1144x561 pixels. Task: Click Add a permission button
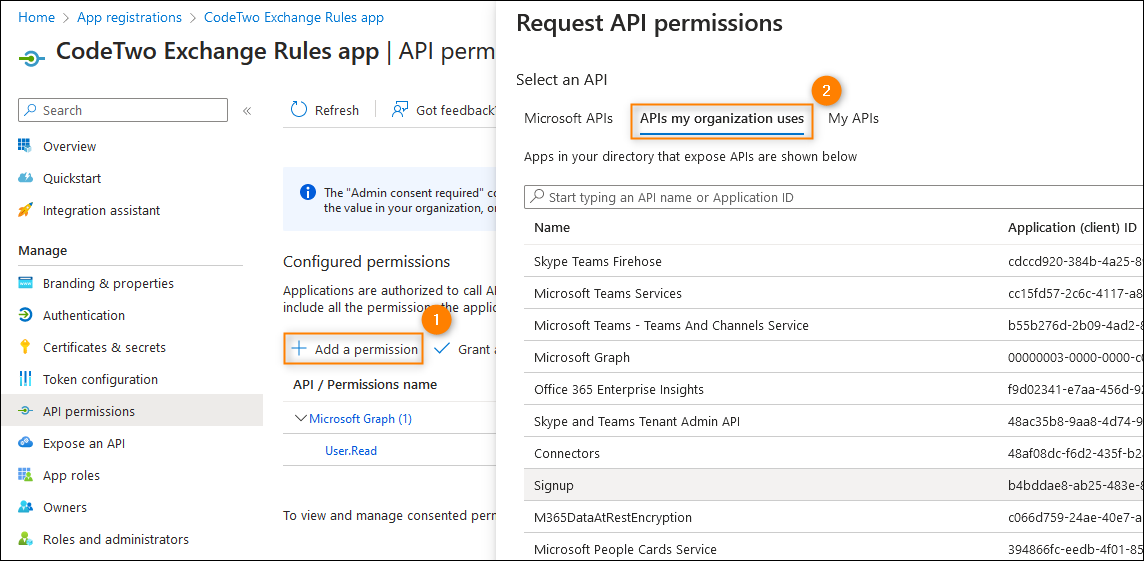(354, 349)
